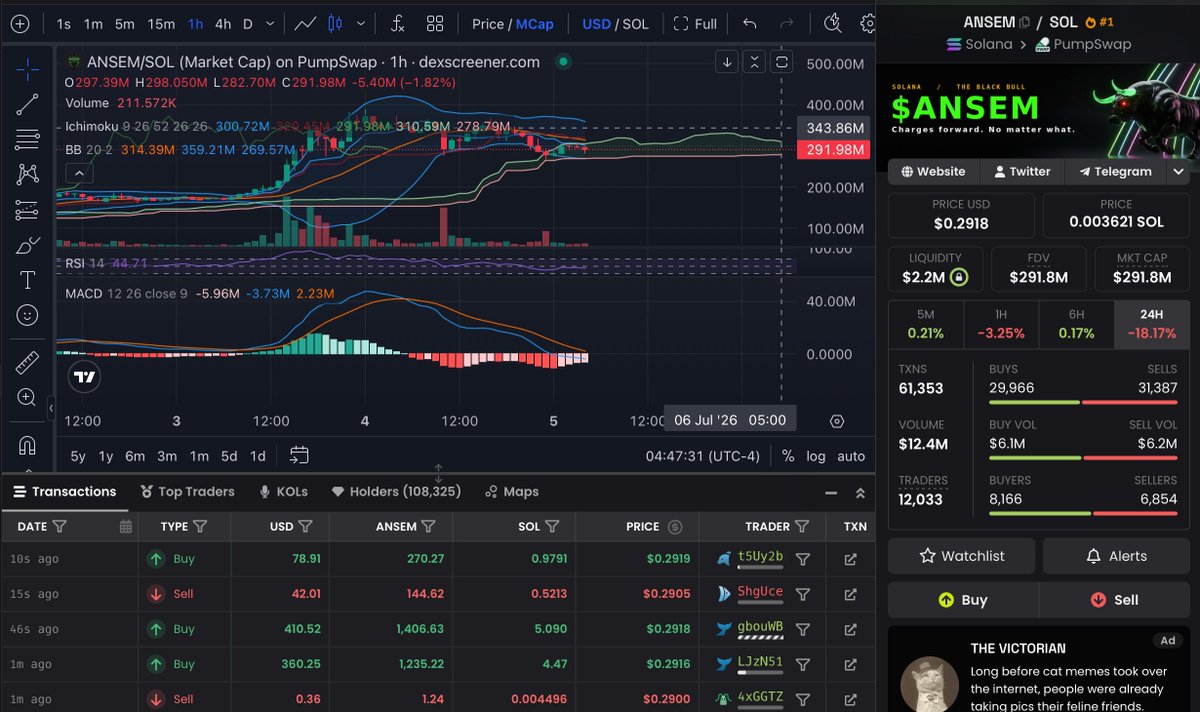Toggle percent scale on chart
Image resolution: width=1200 pixels, height=712 pixels.
tap(788, 456)
